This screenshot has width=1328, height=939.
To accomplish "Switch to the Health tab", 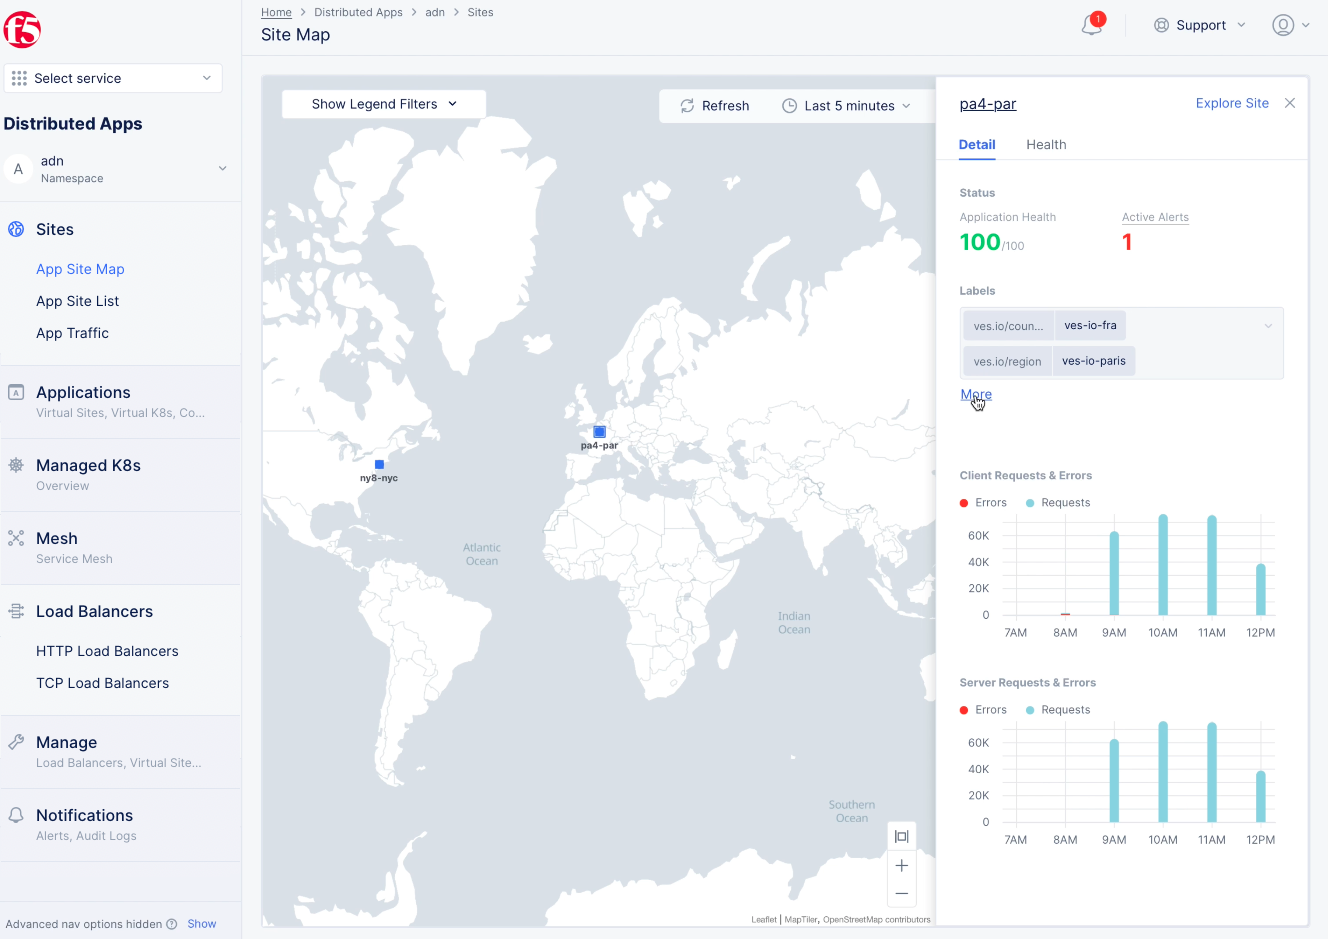I will click(1046, 144).
